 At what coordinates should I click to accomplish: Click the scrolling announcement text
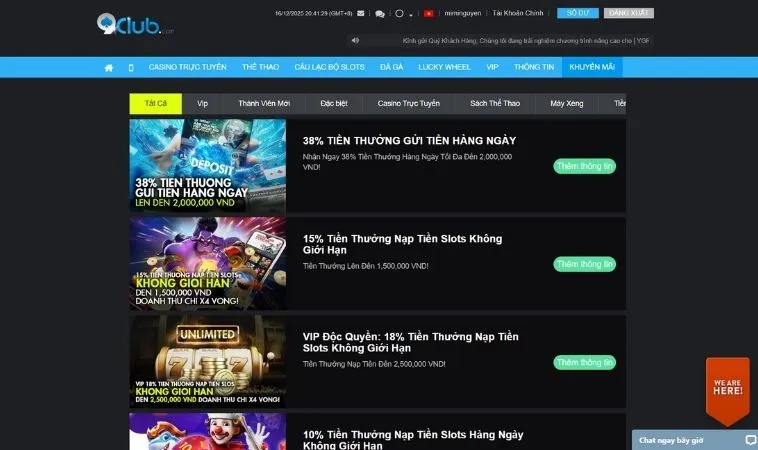click(x=526, y=41)
